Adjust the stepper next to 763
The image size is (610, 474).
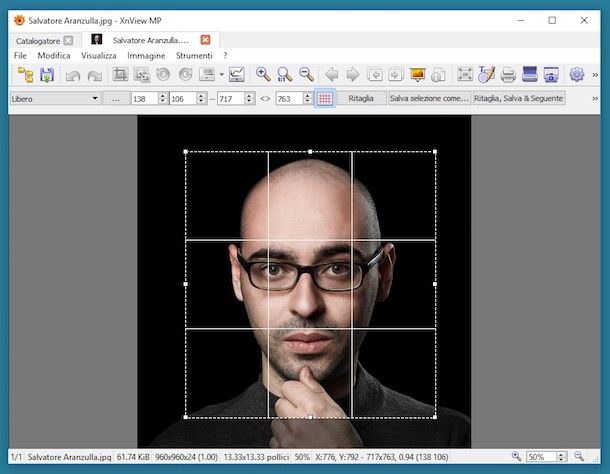pyautogui.click(x=308, y=98)
